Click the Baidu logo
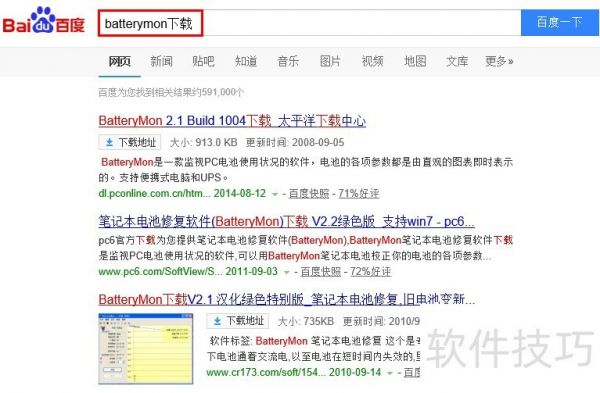The height and width of the screenshot is (393, 600). (x=43, y=21)
